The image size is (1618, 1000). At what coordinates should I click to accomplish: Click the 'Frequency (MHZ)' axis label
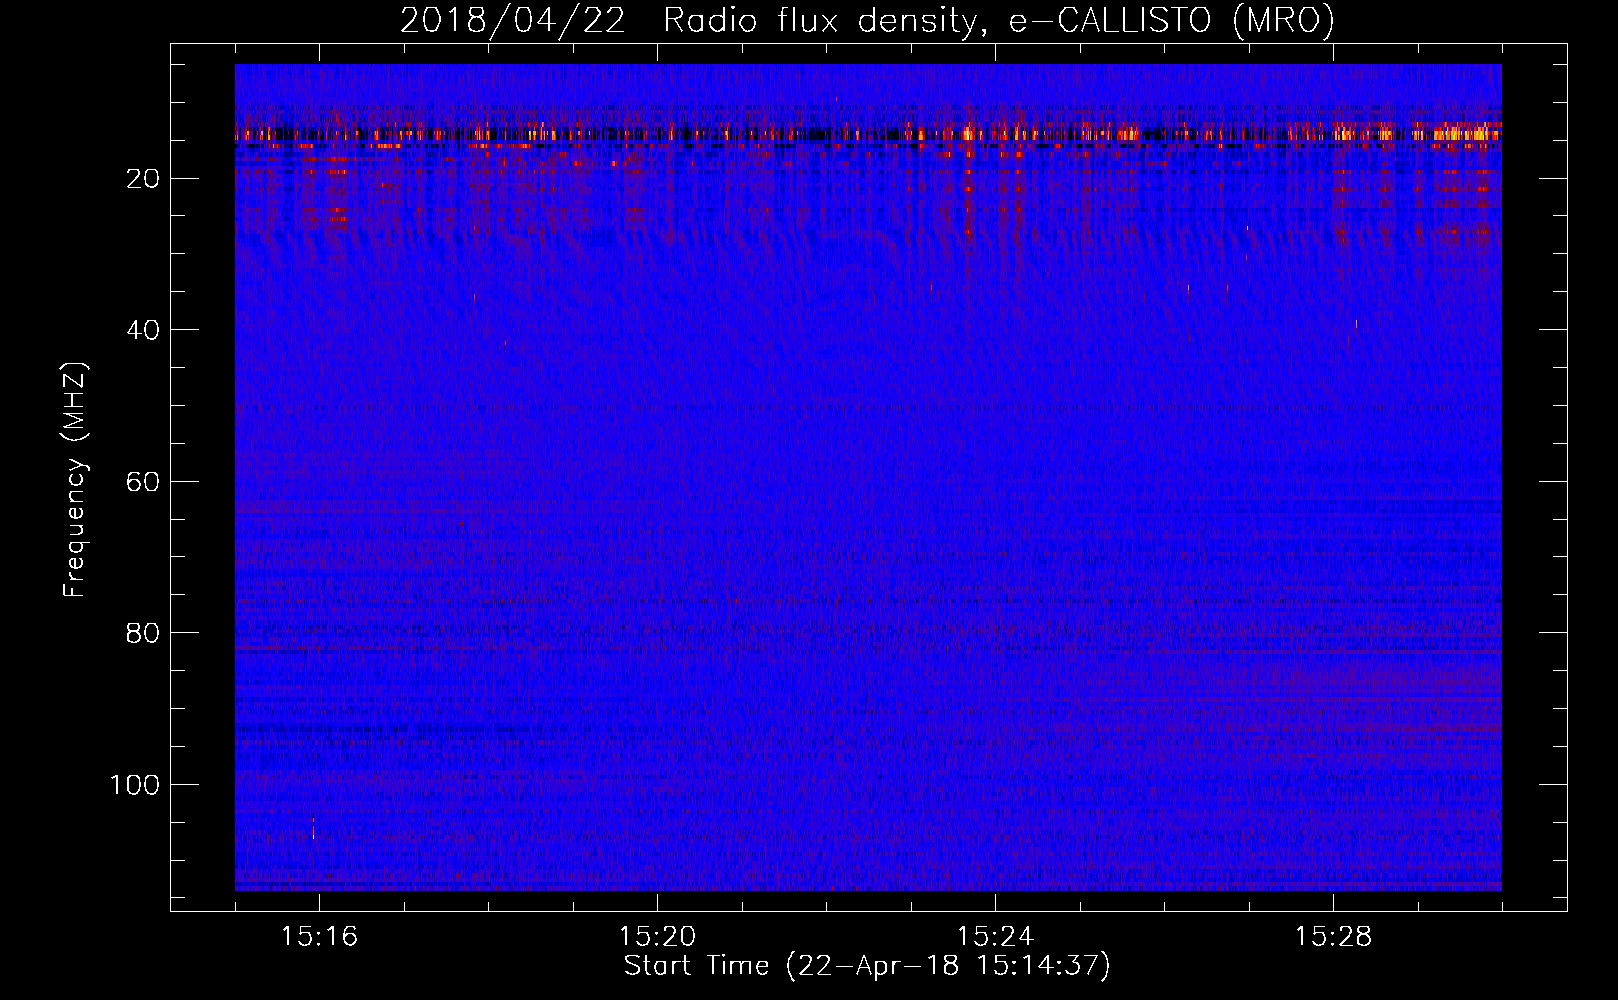pos(75,479)
